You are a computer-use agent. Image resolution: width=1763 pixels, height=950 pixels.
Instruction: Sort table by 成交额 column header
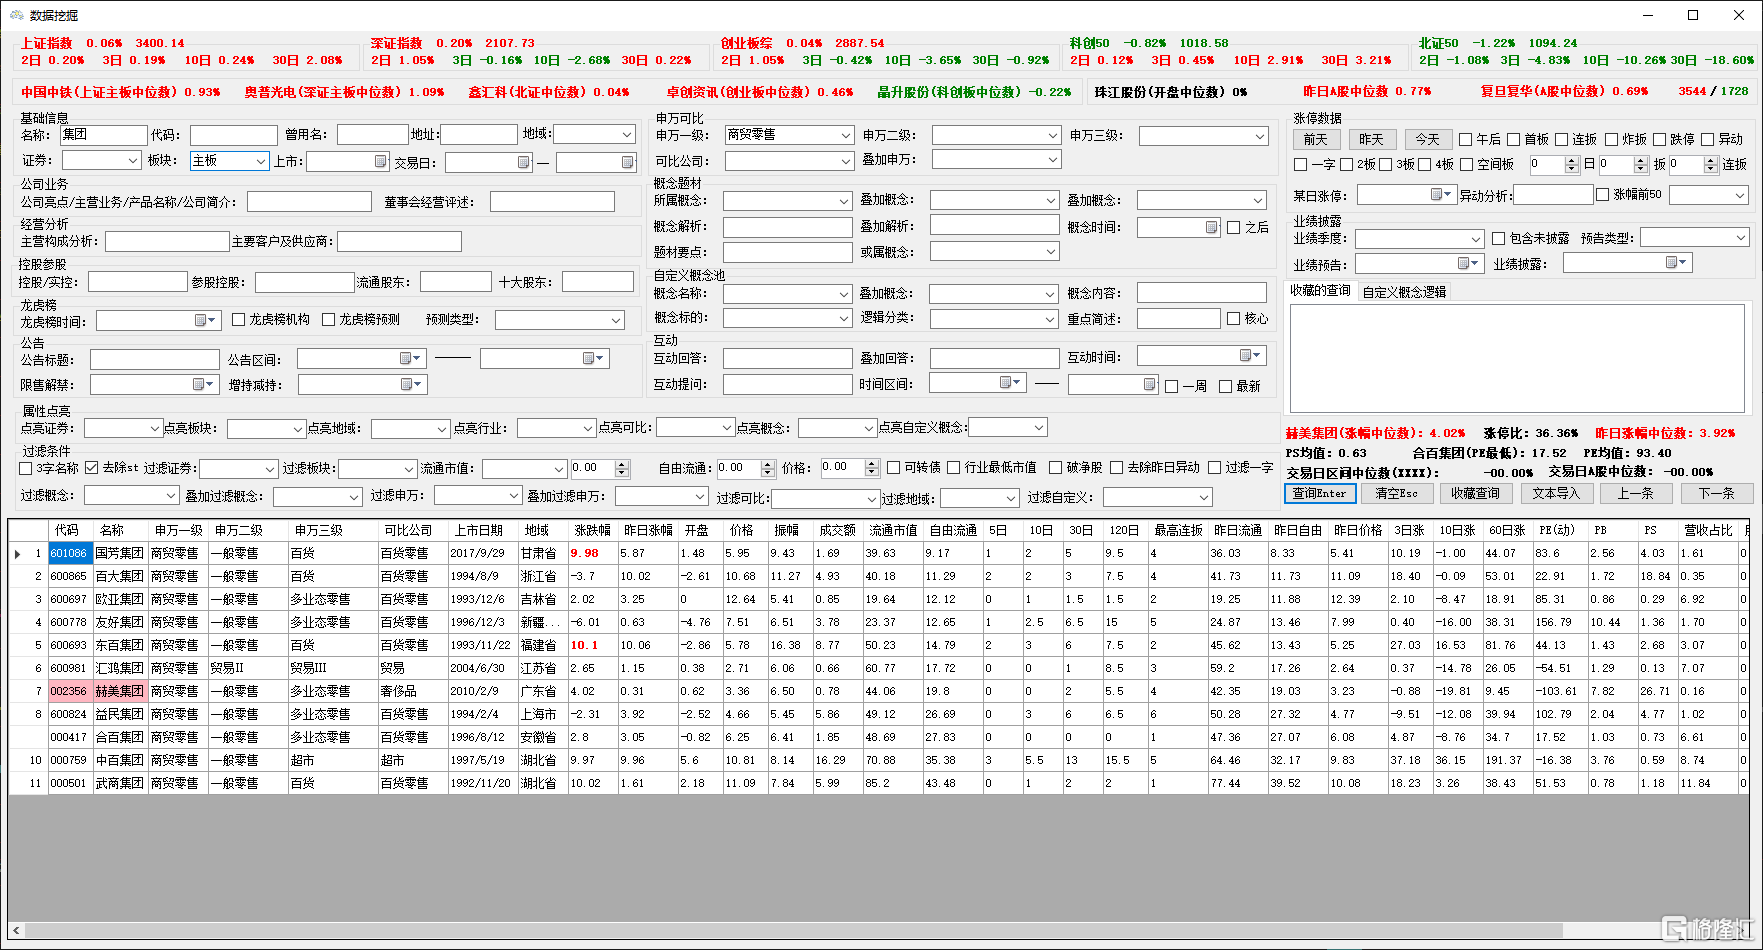pyautogui.click(x=837, y=530)
